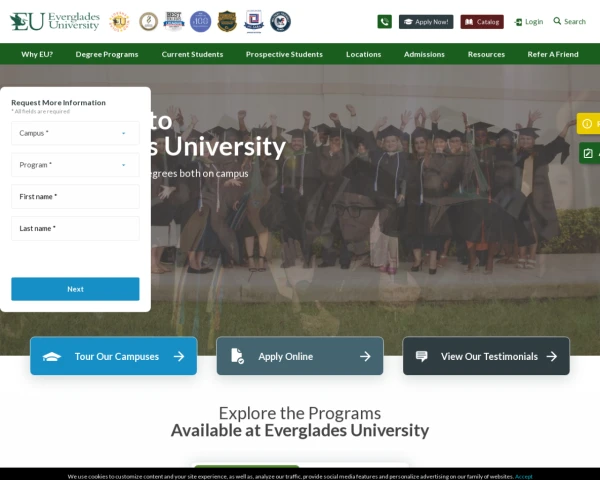Click the View Our Testimonials button

pos(486,356)
